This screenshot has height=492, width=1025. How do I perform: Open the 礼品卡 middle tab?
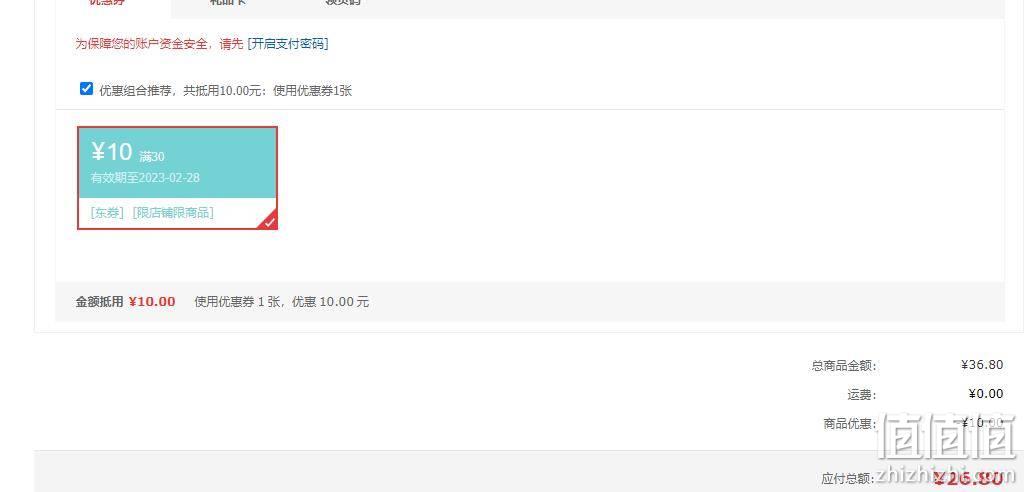pyautogui.click(x=229, y=3)
